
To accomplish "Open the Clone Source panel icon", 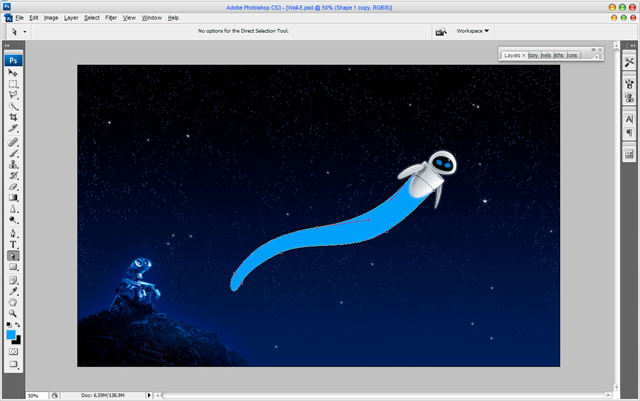I will pyautogui.click(x=629, y=98).
